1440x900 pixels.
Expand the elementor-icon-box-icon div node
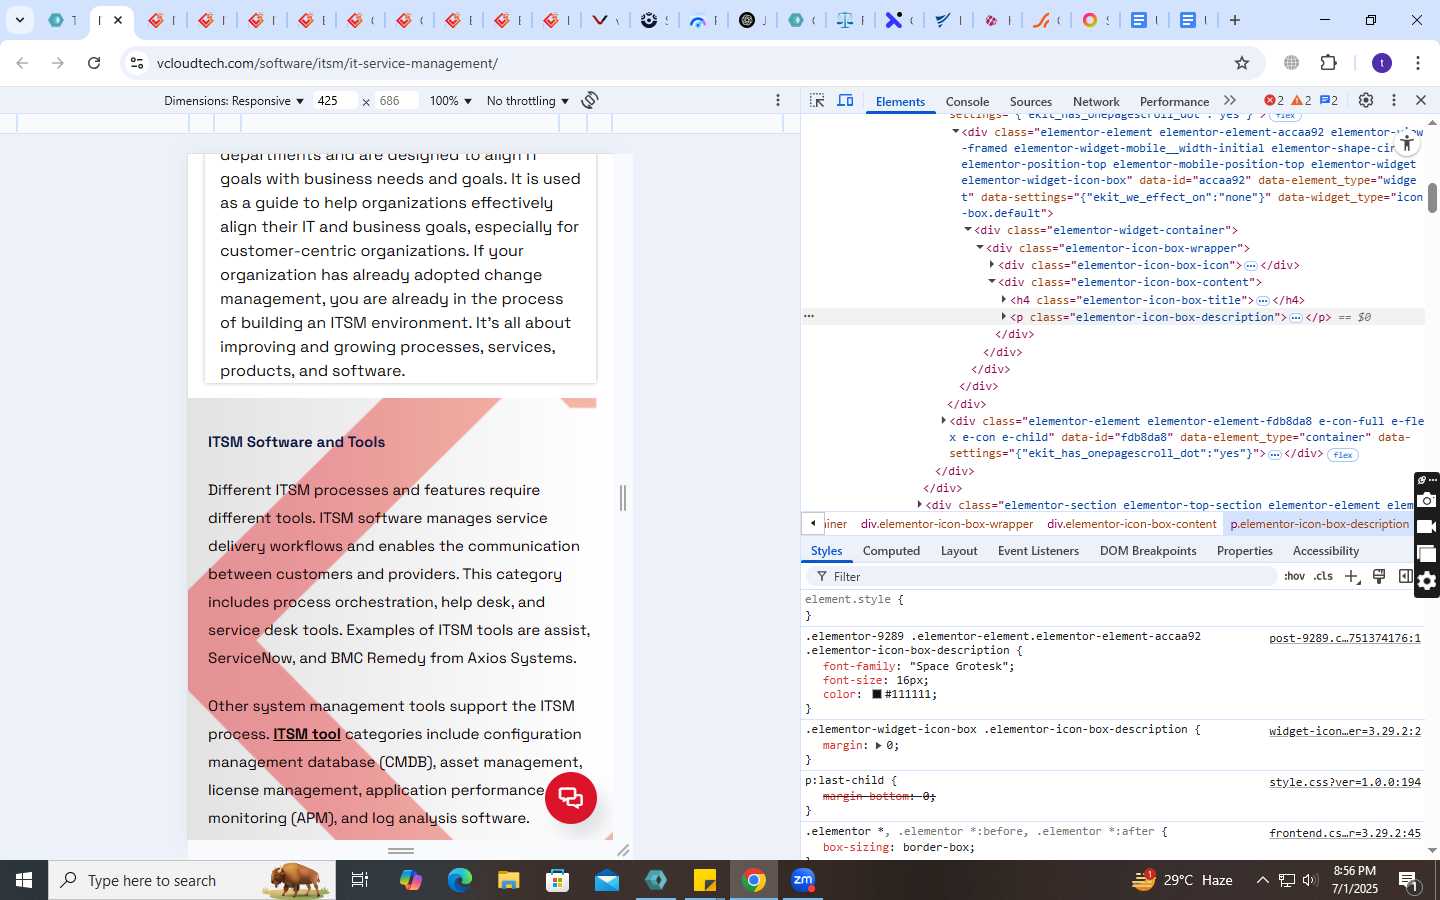click(992, 265)
